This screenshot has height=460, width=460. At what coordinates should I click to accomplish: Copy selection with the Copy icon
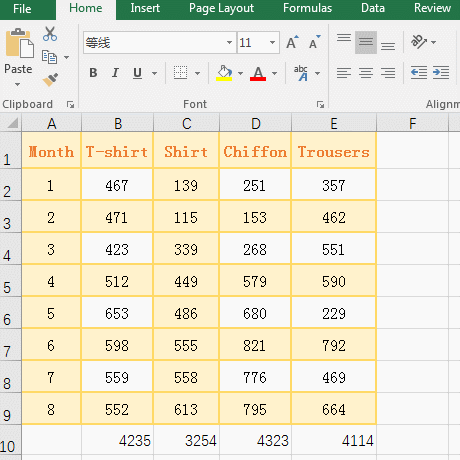(x=49, y=57)
